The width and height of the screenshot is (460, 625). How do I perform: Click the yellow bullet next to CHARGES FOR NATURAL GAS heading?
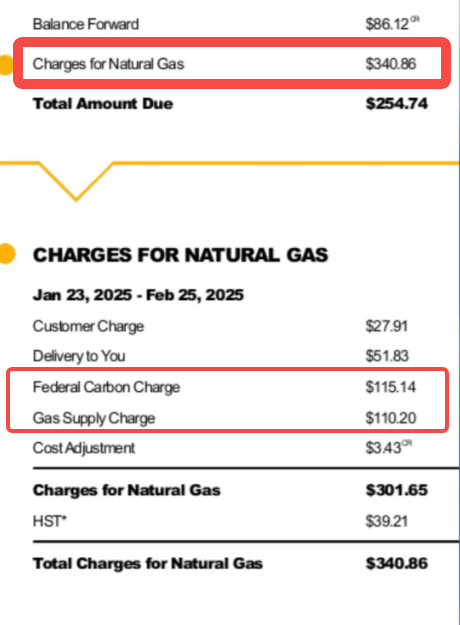[x=7, y=254]
